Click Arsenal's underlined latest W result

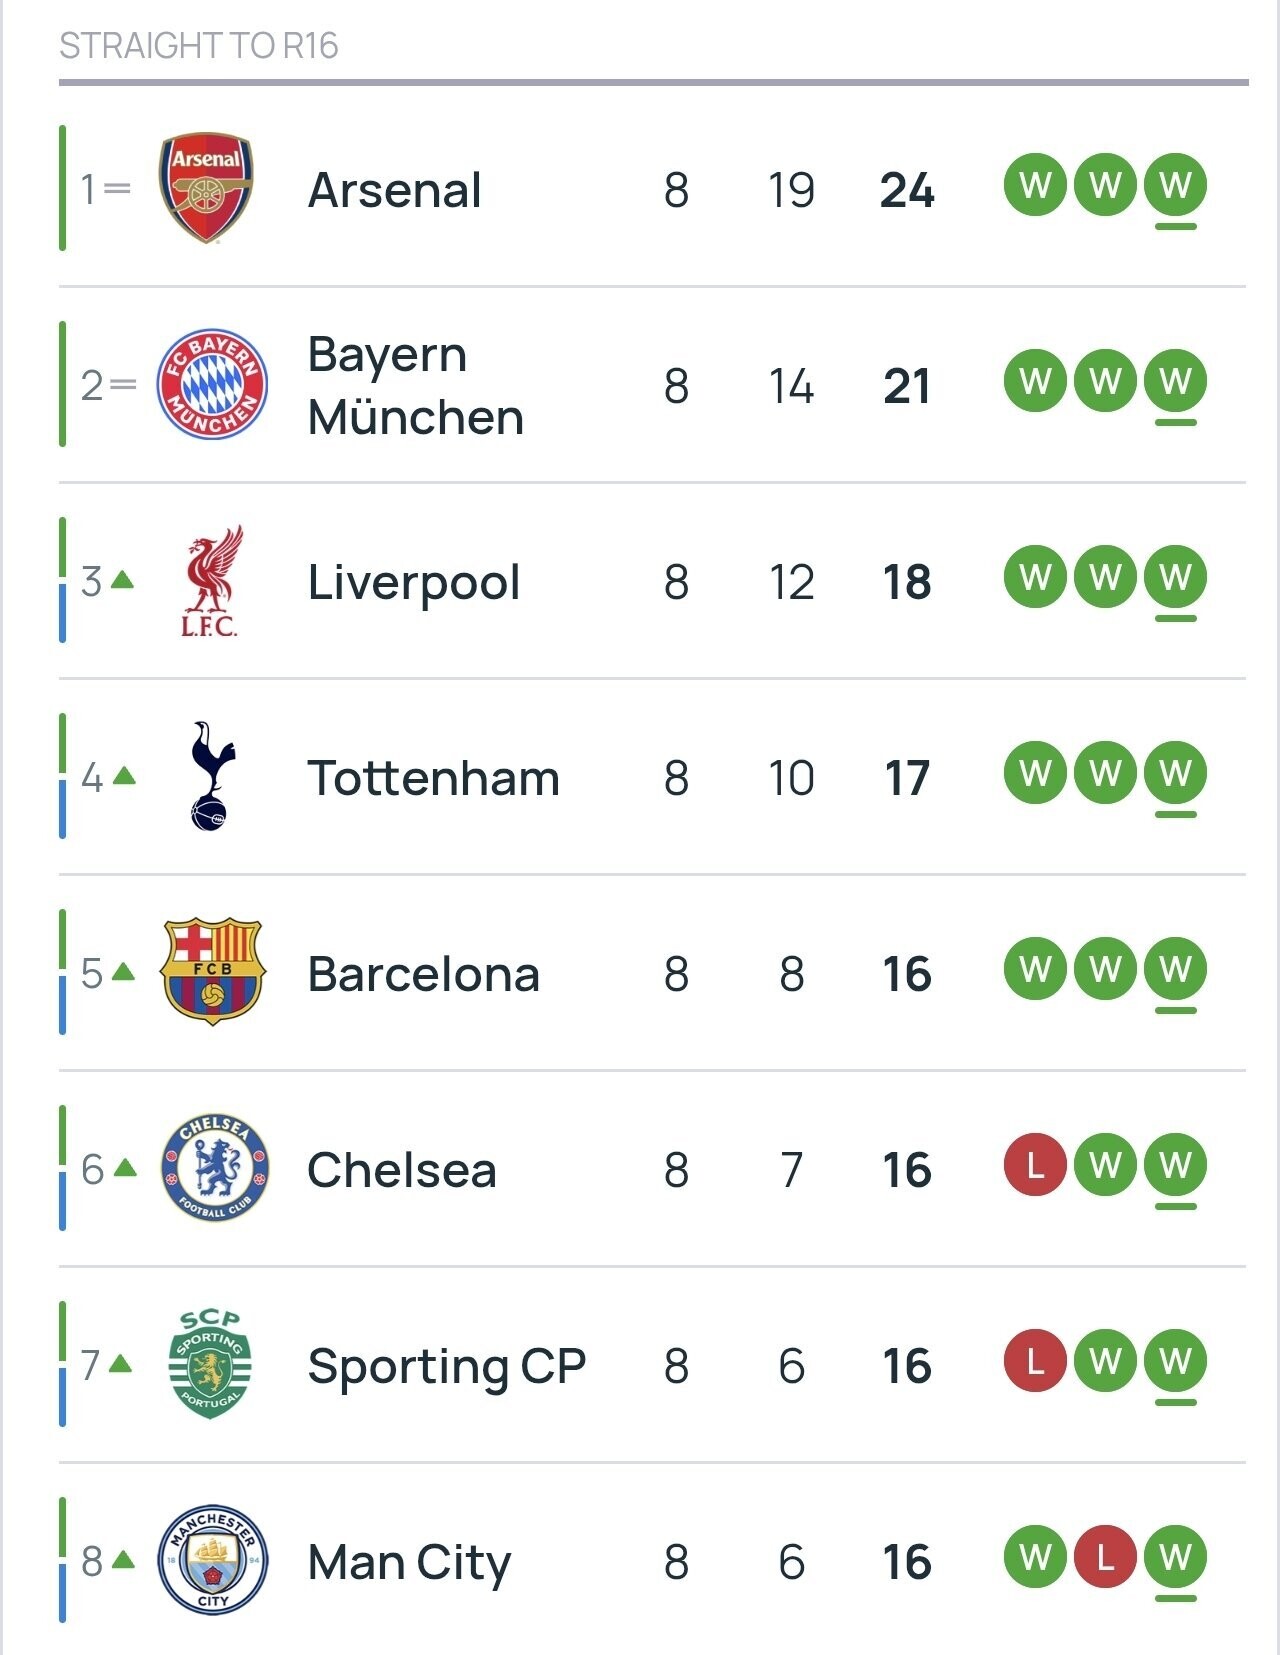(1175, 185)
